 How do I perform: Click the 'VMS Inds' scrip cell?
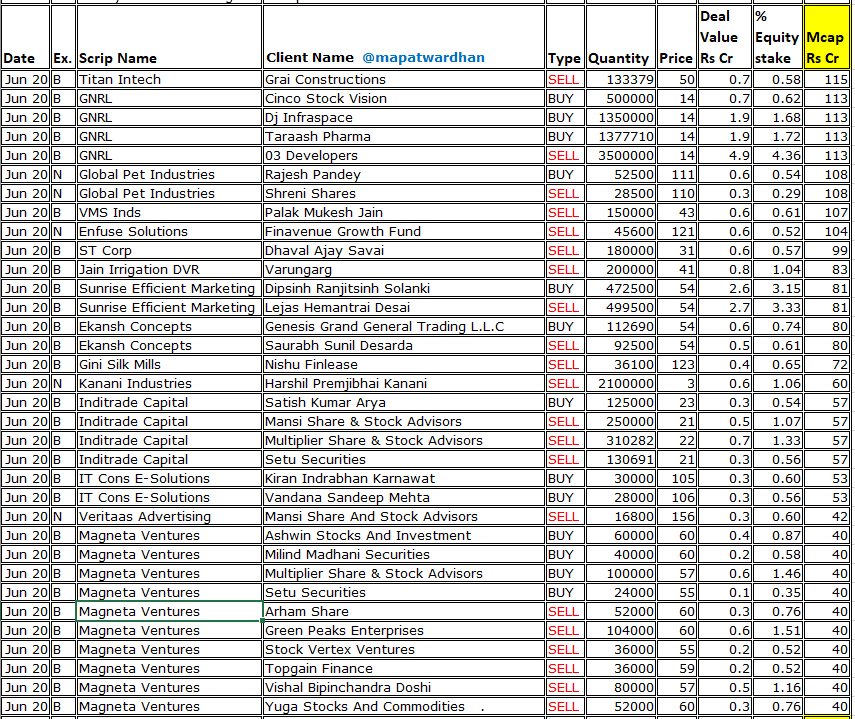(169, 213)
